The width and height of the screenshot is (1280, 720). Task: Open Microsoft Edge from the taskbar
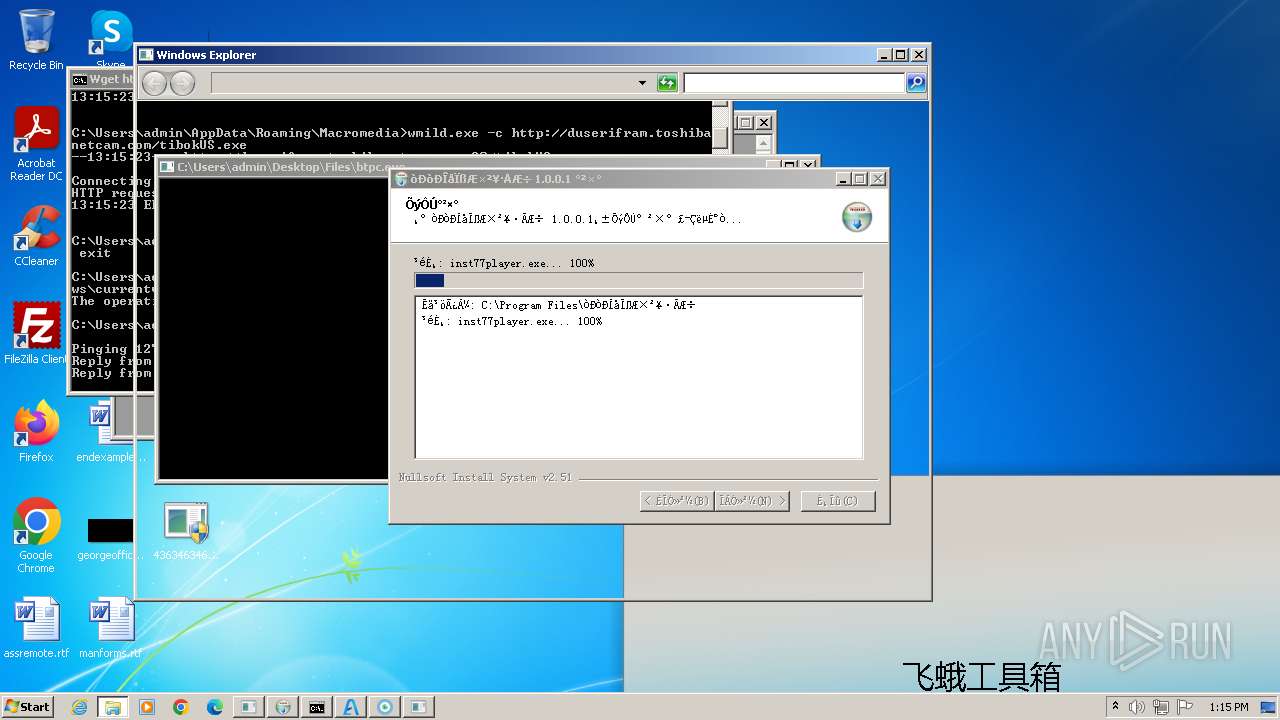[x=214, y=707]
